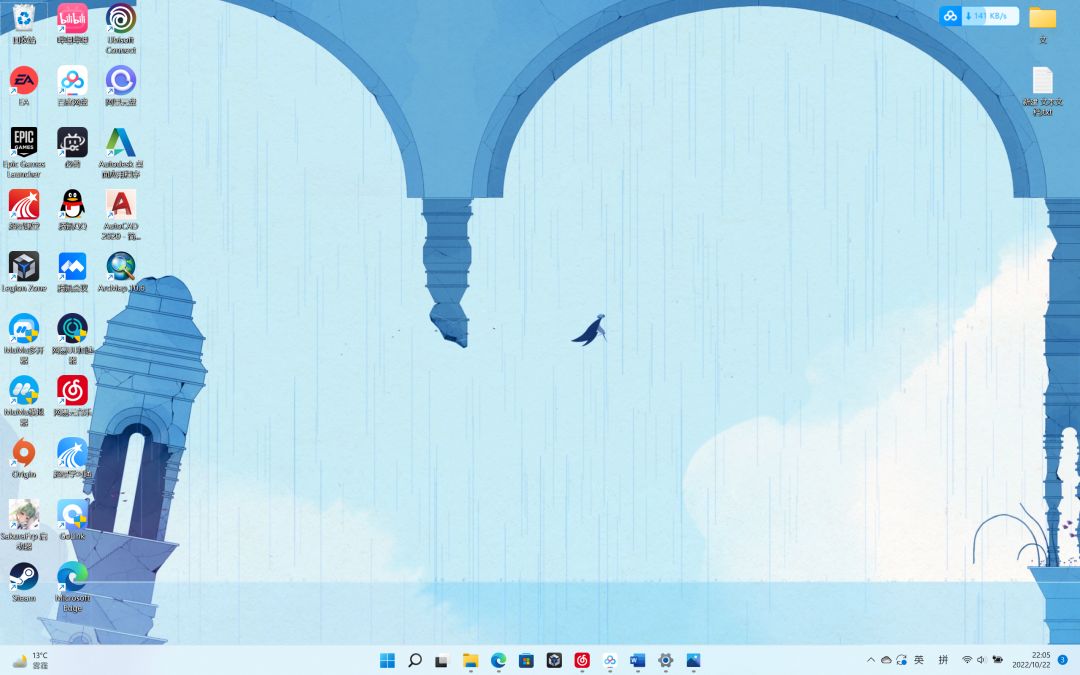Open the Steam desktop shortcut
This screenshot has height=675, width=1080.
click(23, 576)
